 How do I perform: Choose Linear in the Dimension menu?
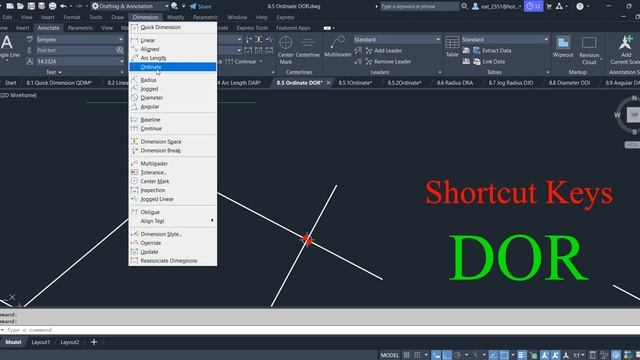point(173,40)
